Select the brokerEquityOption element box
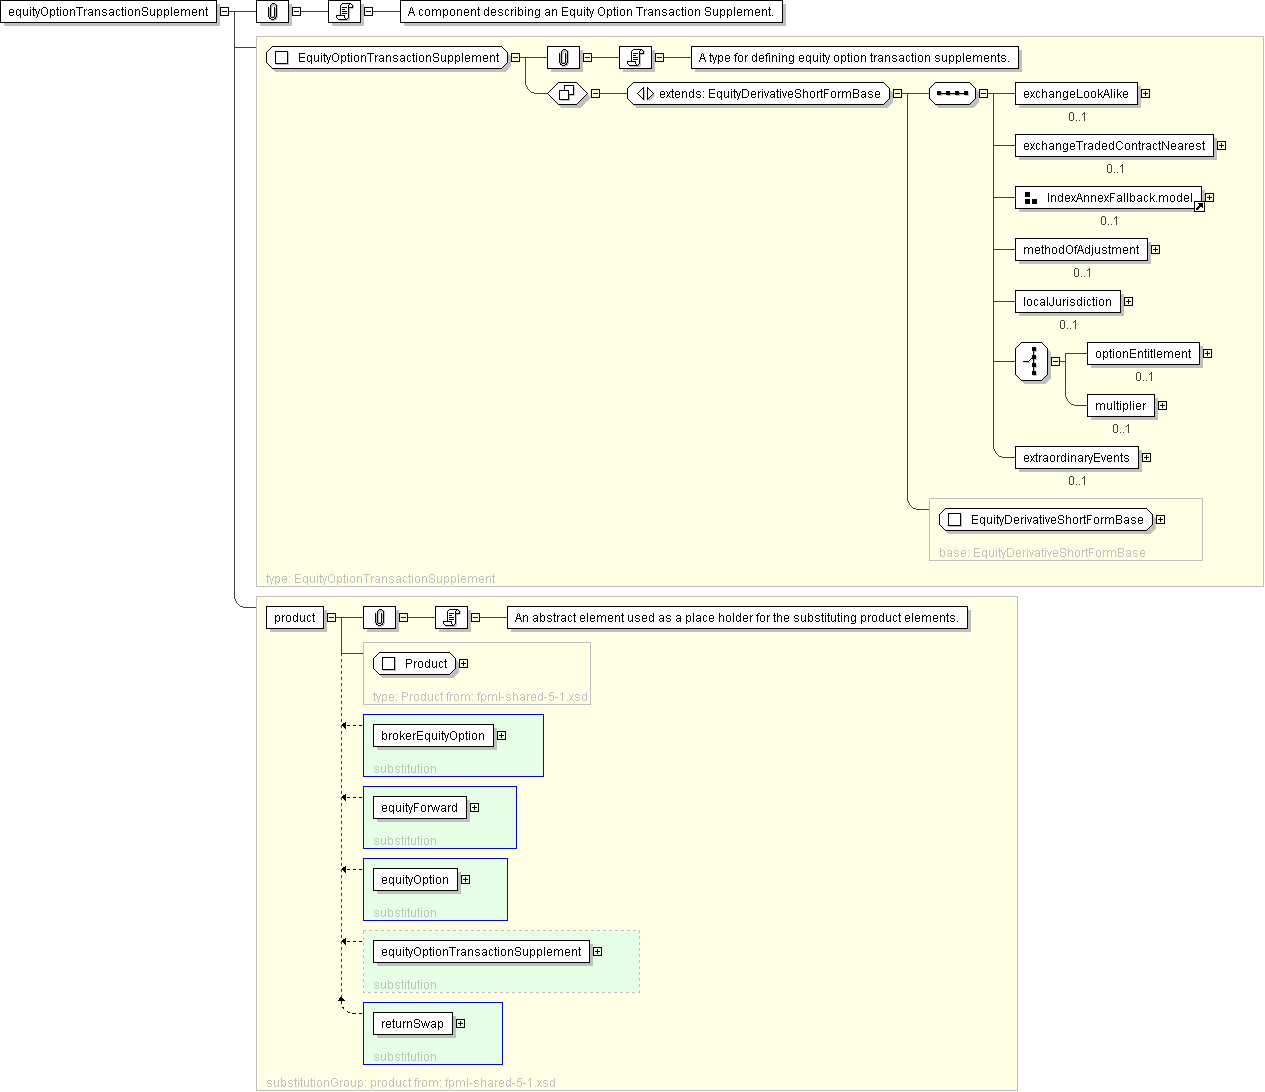The image size is (1265, 1092). 433,736
